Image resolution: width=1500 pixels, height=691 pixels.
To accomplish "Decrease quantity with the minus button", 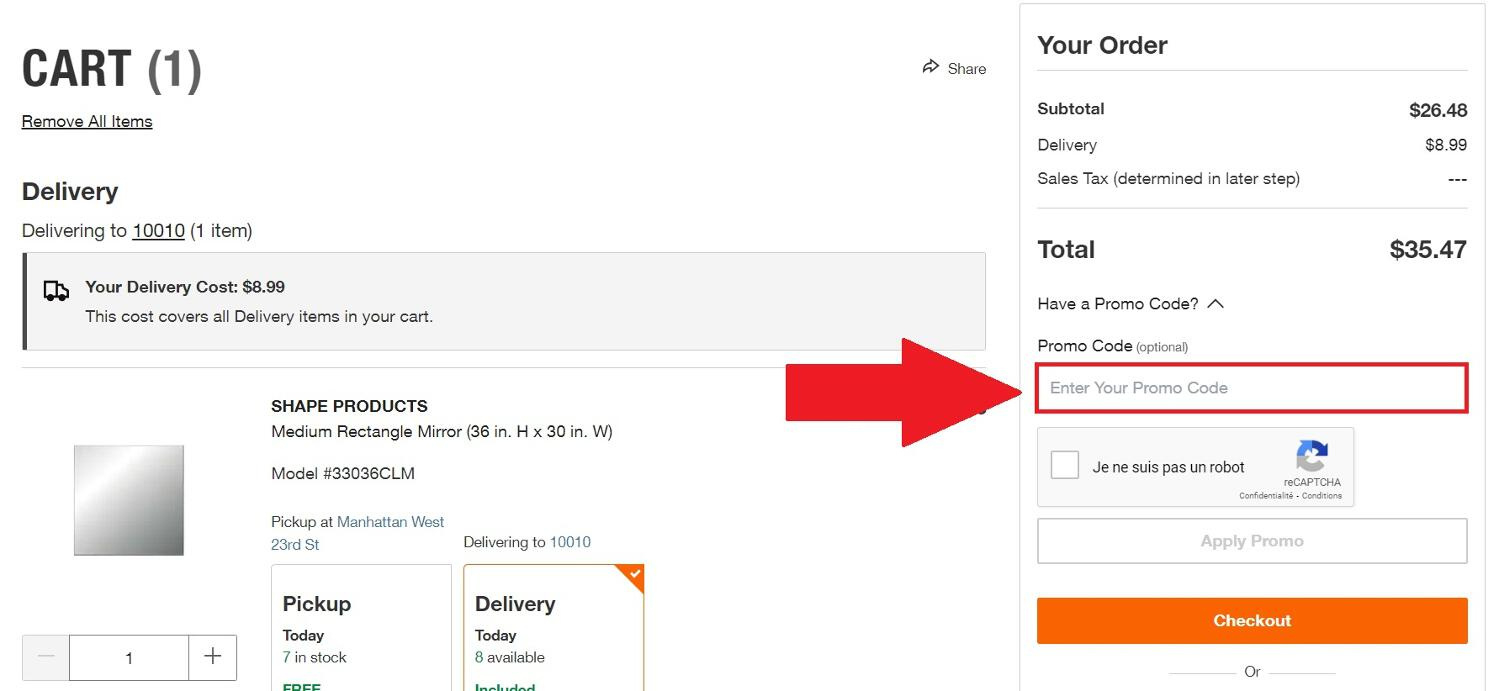I will [46, 657].
